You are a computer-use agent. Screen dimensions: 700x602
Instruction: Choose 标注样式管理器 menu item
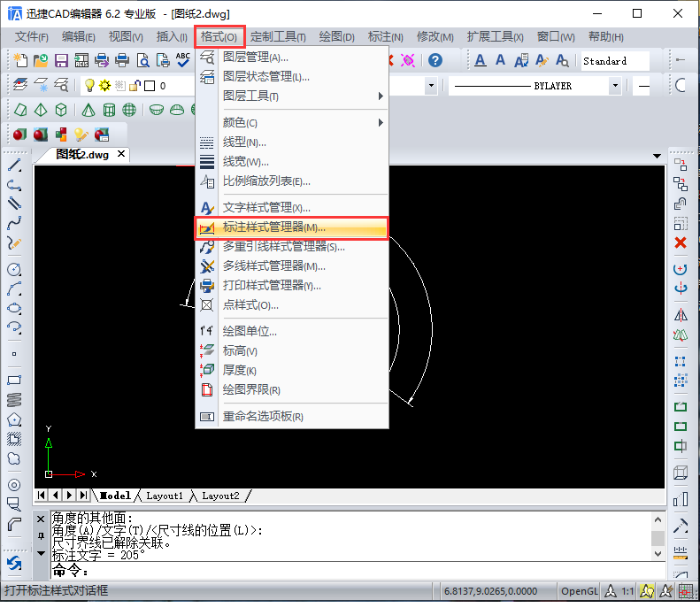[292, 227]
